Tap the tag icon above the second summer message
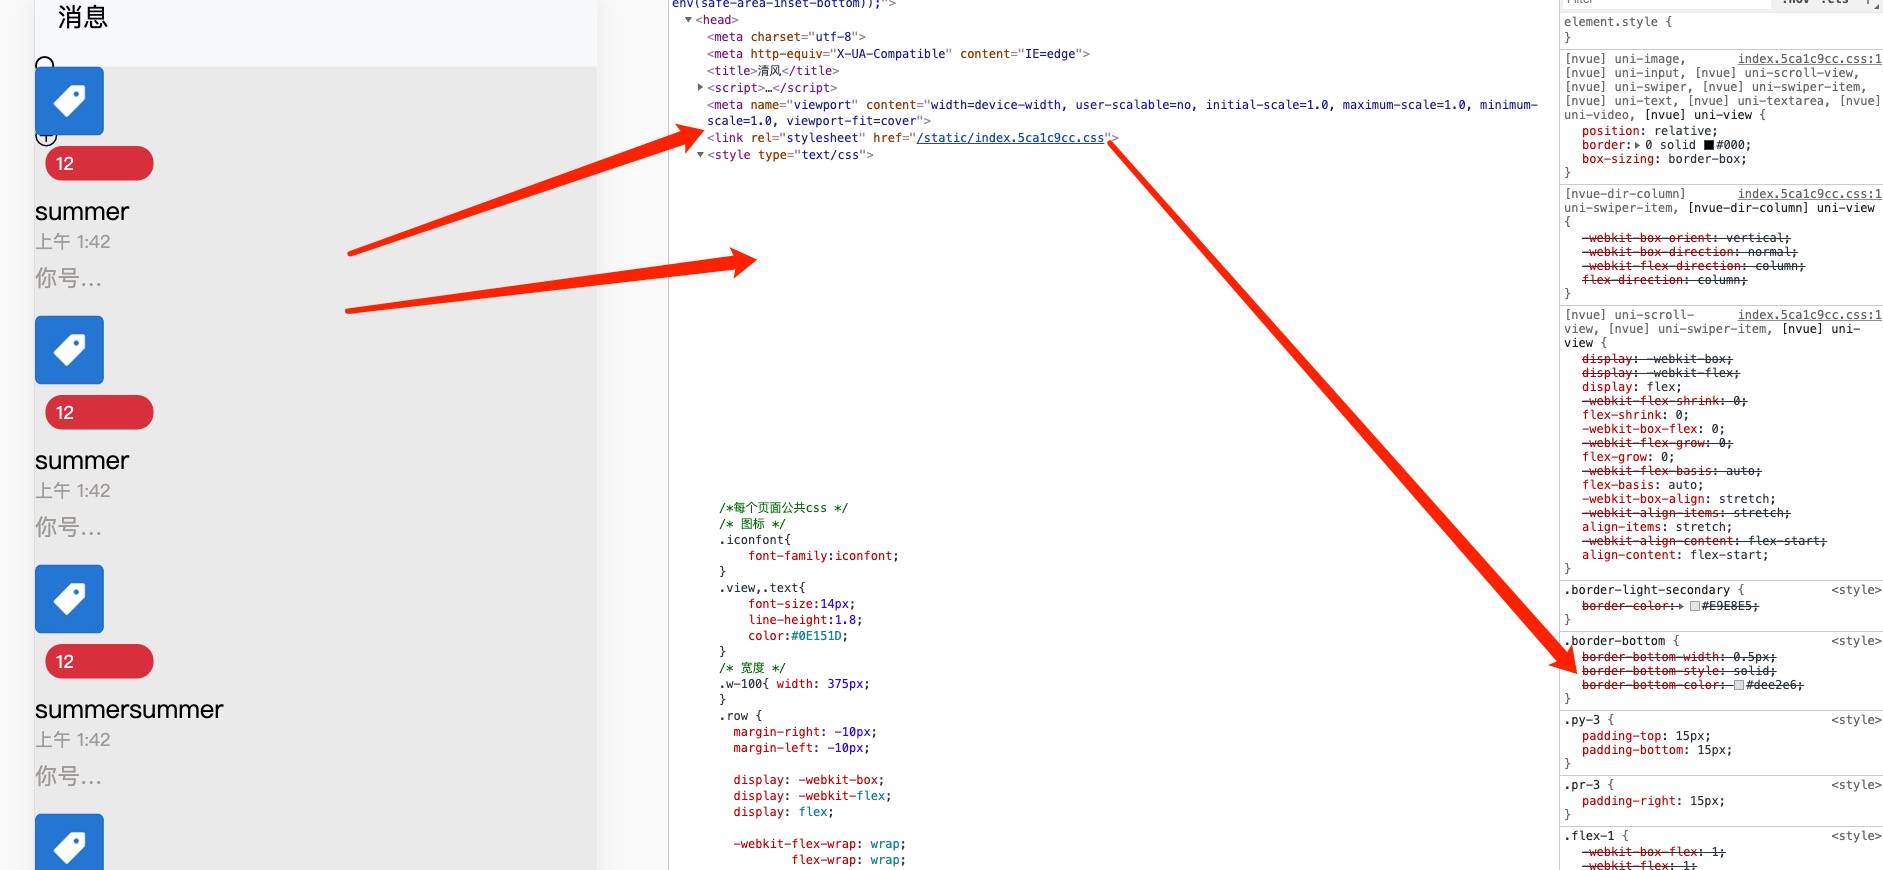The height and width of the screenshot is (870, 1883). (69, 350)
